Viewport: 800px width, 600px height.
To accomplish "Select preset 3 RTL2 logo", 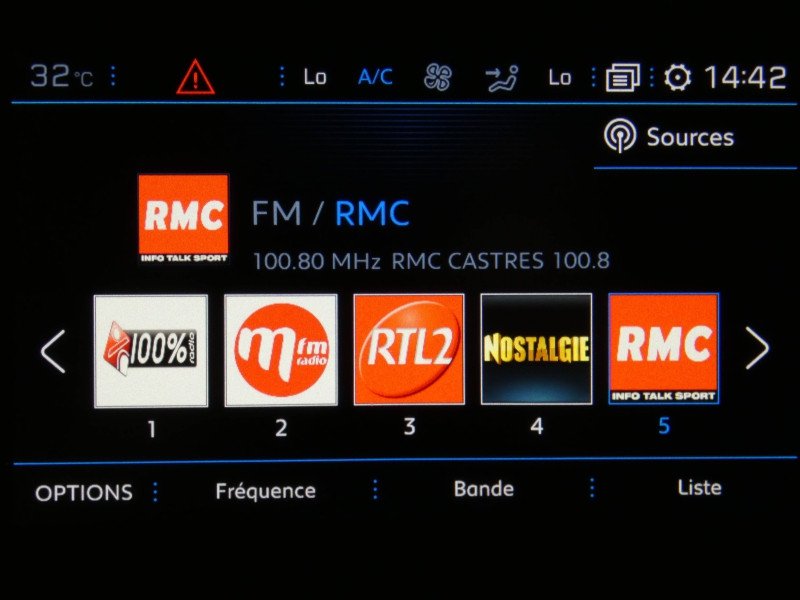I will pyautogui.click(x=409, y=349).
